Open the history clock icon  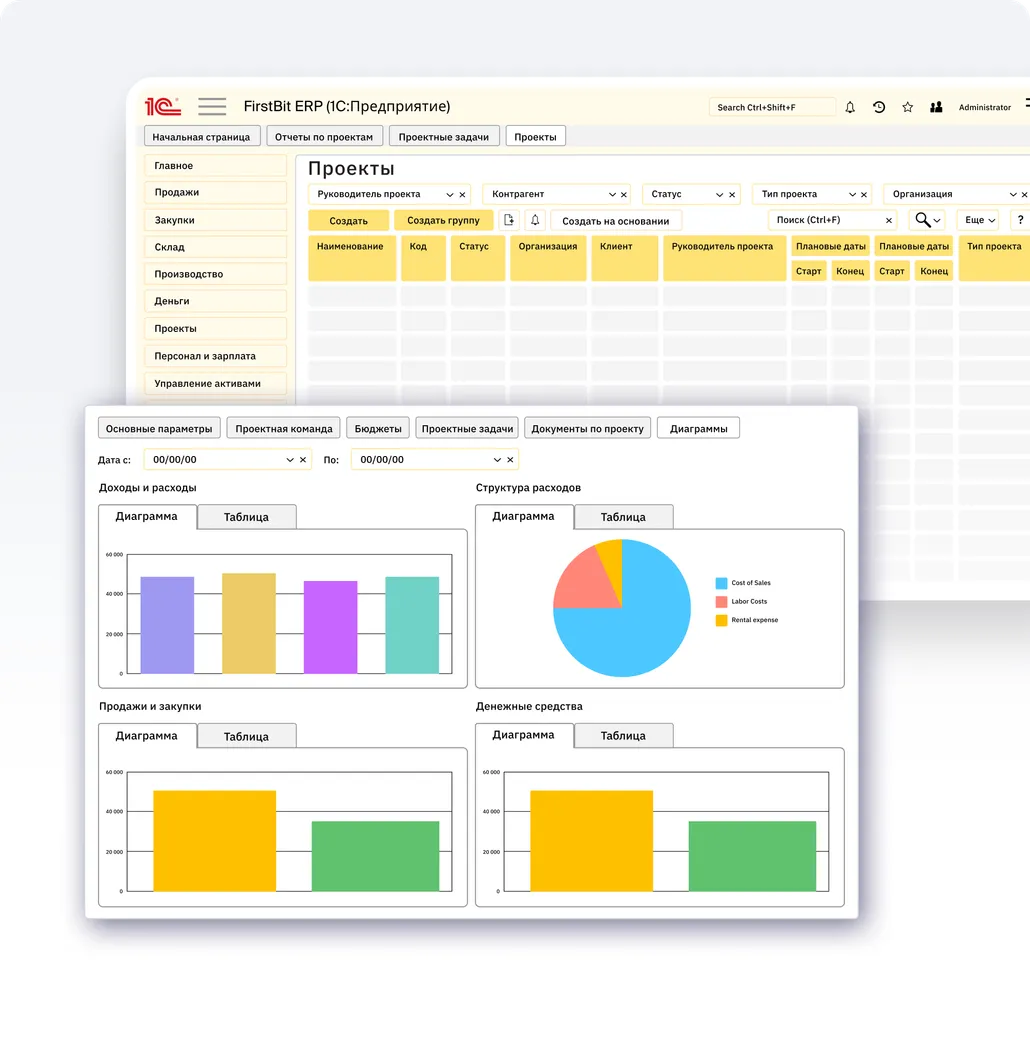[879, 107]
